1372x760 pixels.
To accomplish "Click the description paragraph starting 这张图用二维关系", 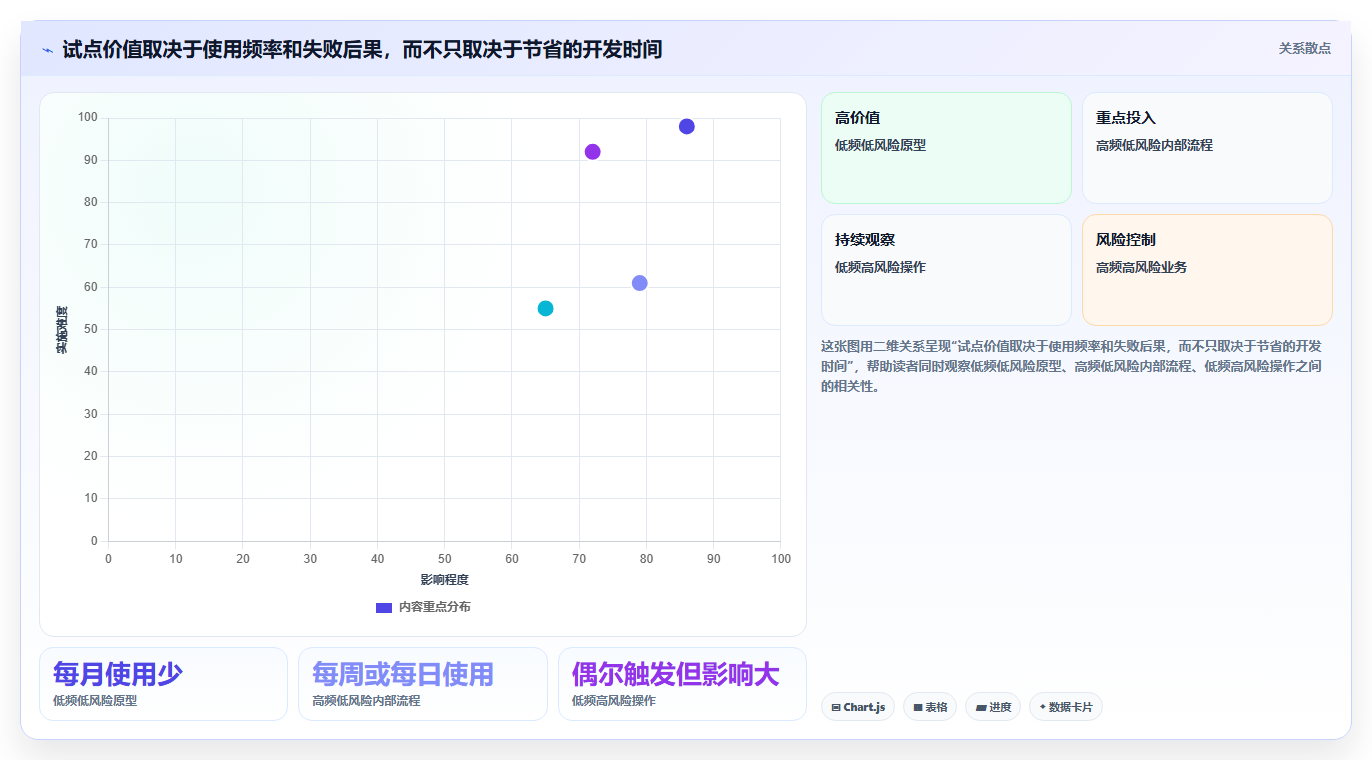I will pos(1072,366).
